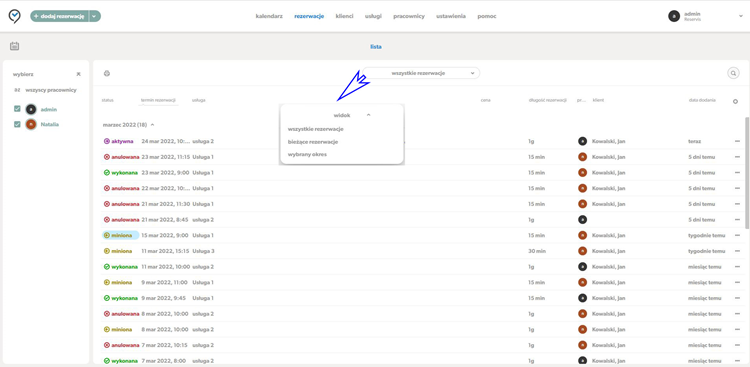The width and height of the screenshot is (750, 367).
Task: Click Usługa 3 in 11 mar 2022 row
Action: pos(203,251)
